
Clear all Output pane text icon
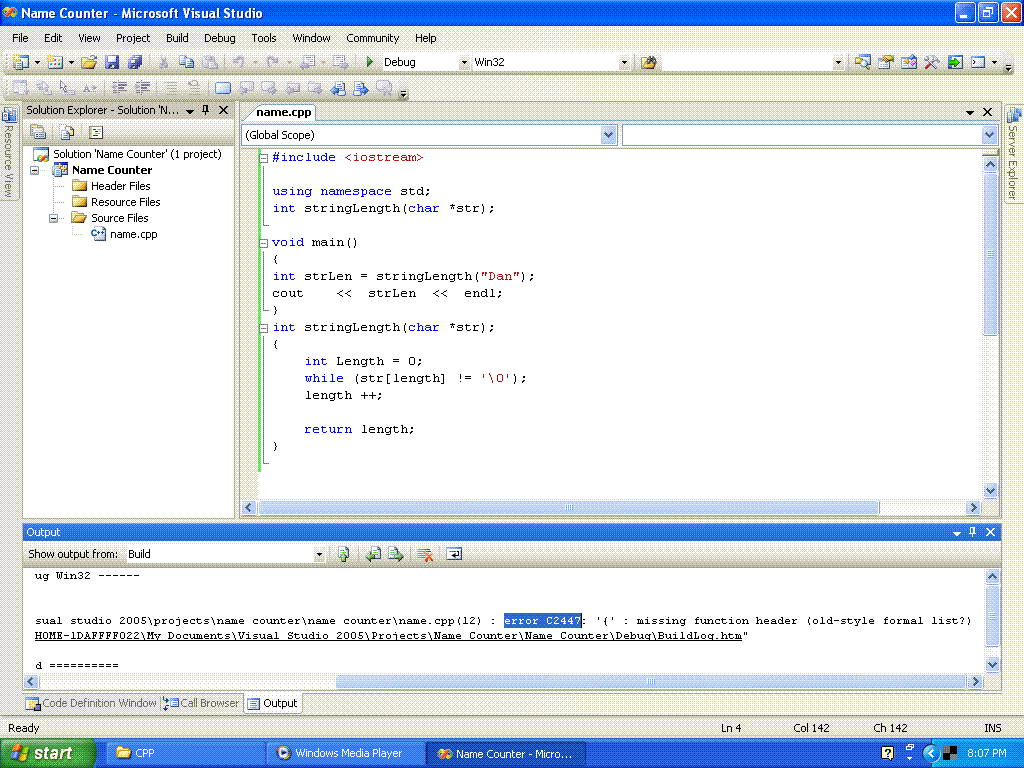(425, 554)
